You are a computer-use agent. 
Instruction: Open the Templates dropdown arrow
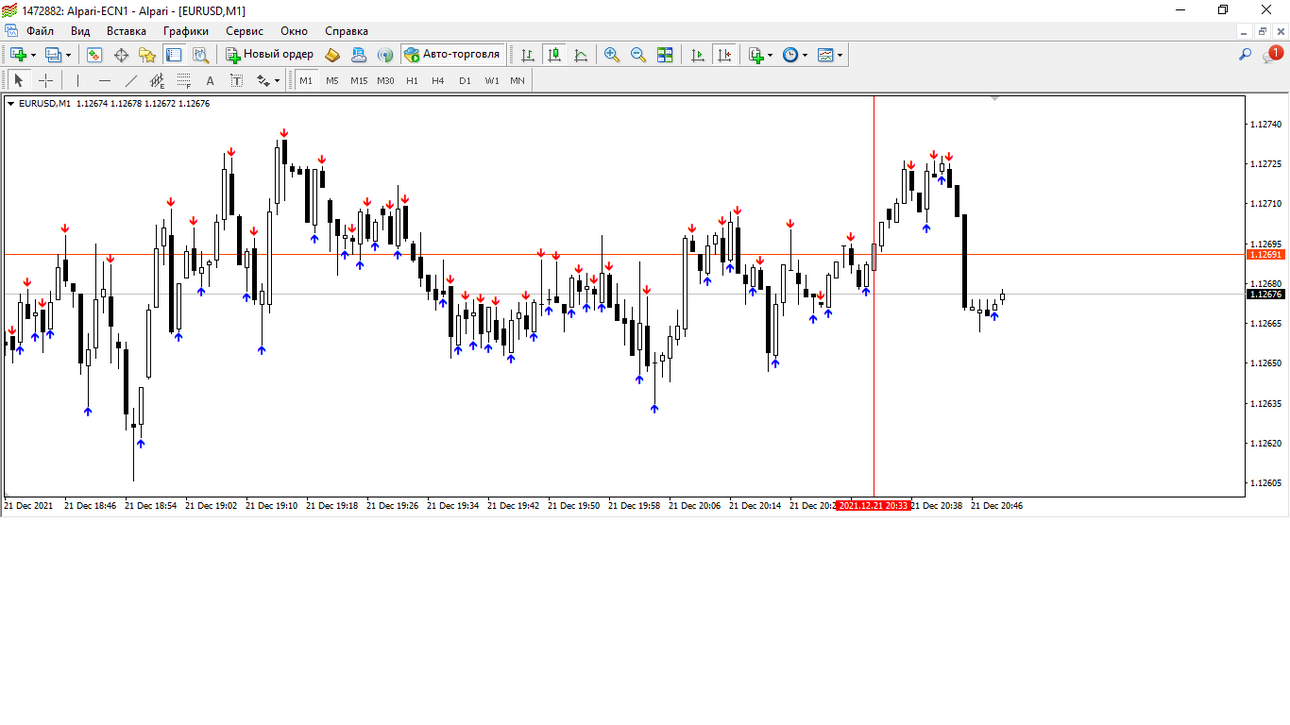pyautogui.click(x=840, y=55)
